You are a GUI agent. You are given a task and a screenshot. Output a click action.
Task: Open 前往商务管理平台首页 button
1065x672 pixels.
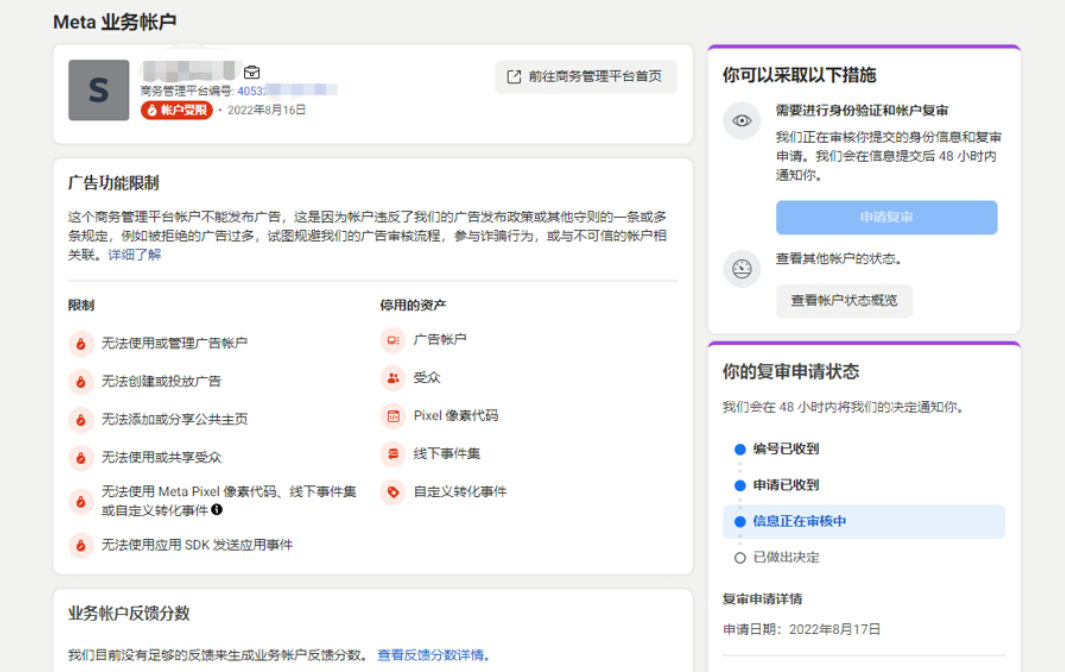click(x=586, y=77)
